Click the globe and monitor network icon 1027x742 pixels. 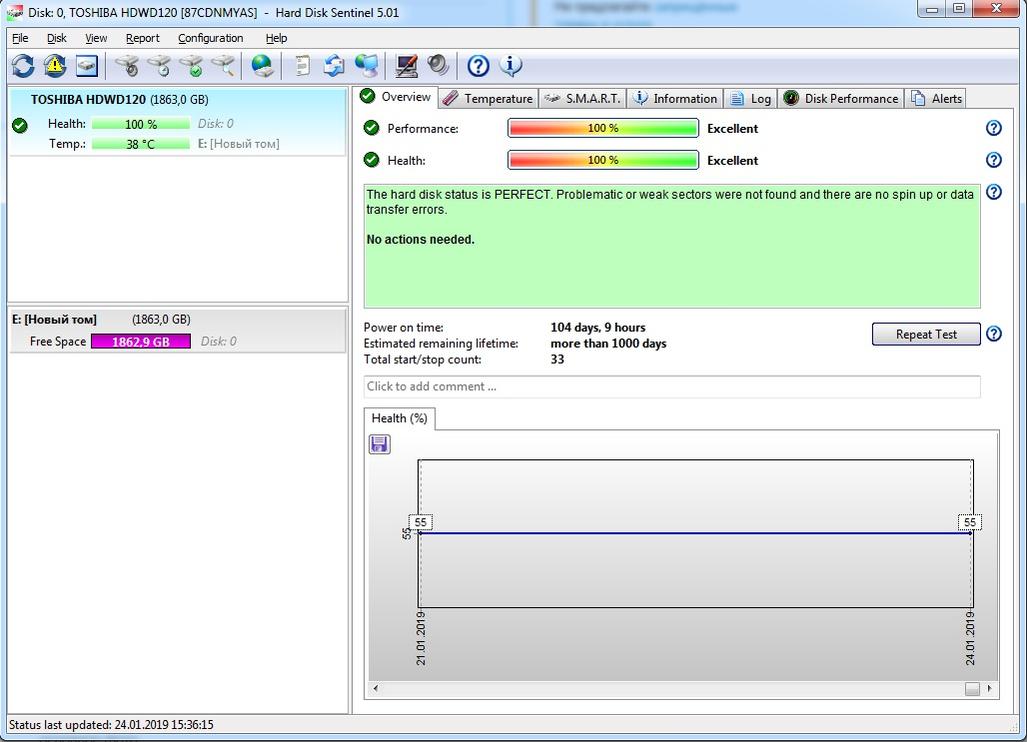coord(366,65)
